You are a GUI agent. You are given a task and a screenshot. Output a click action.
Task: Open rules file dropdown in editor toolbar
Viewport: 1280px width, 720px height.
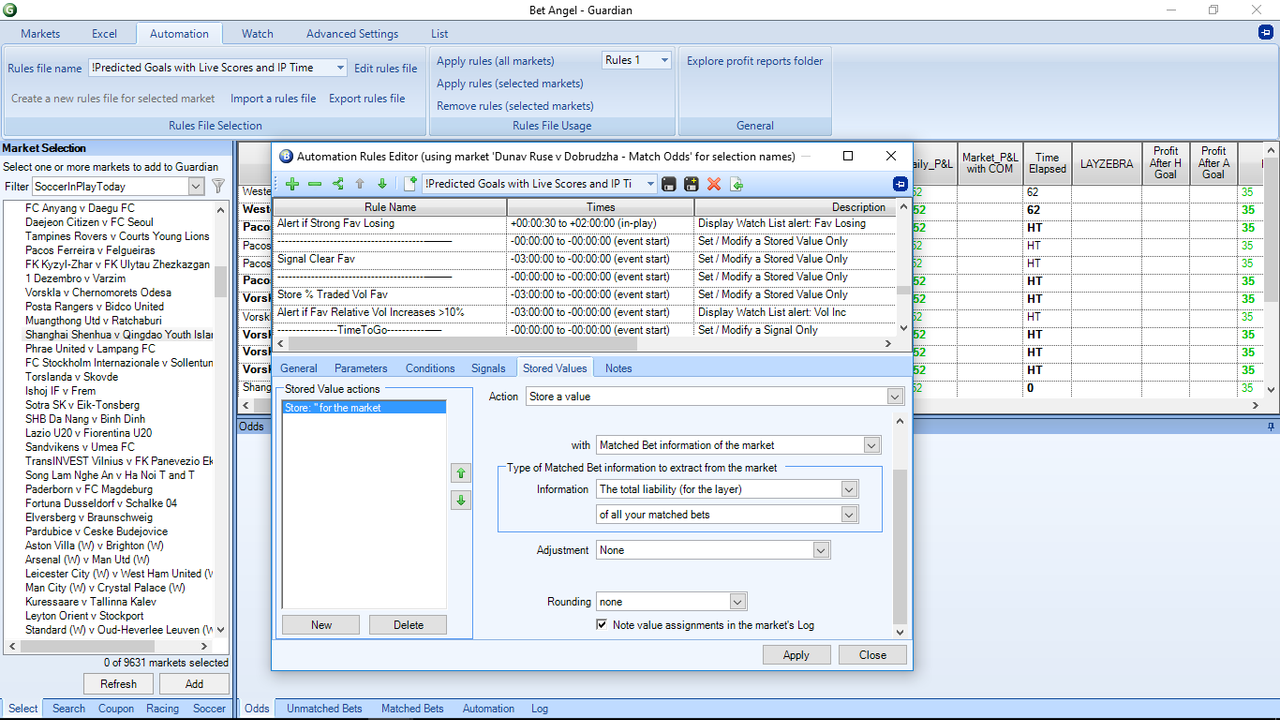pyautogui.click(x=651, y=184)
